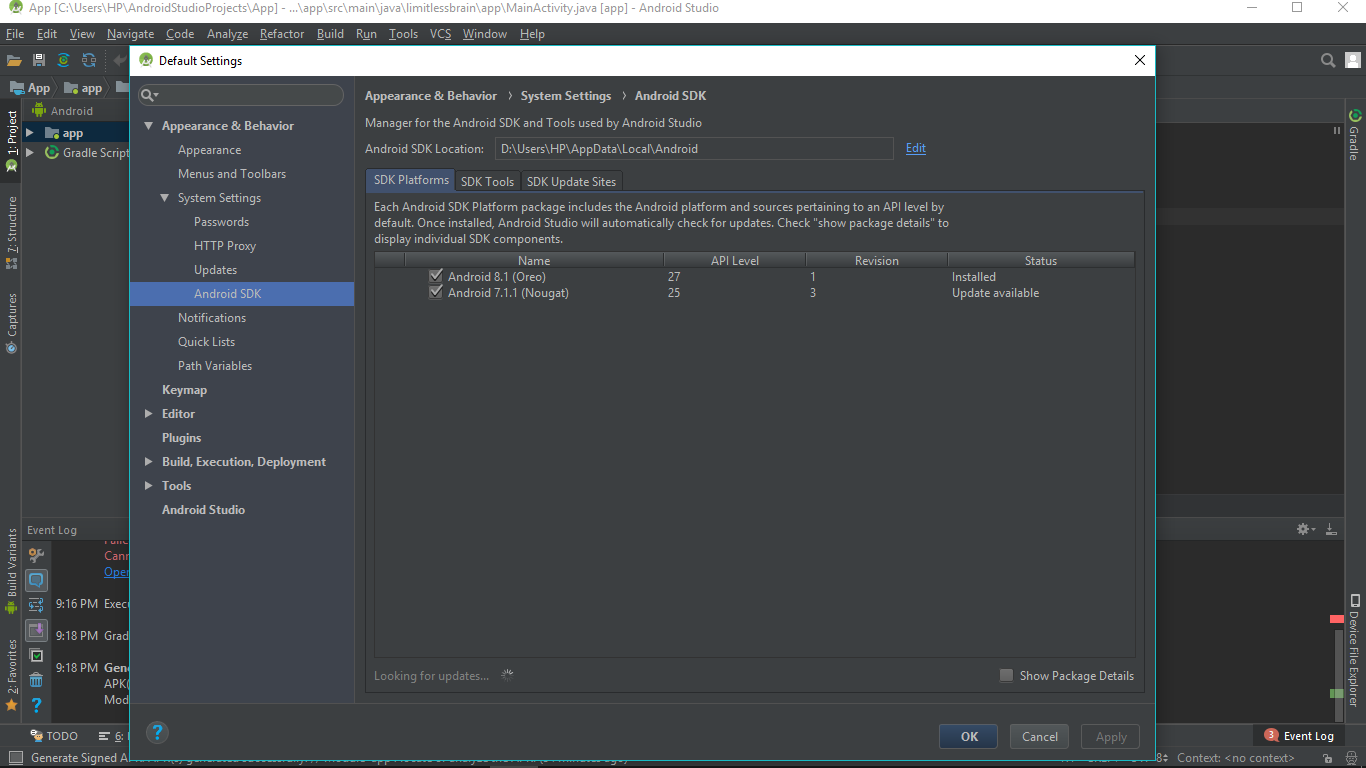
Task: Clear Event Log with trash icon
Action: click(36, 680)
